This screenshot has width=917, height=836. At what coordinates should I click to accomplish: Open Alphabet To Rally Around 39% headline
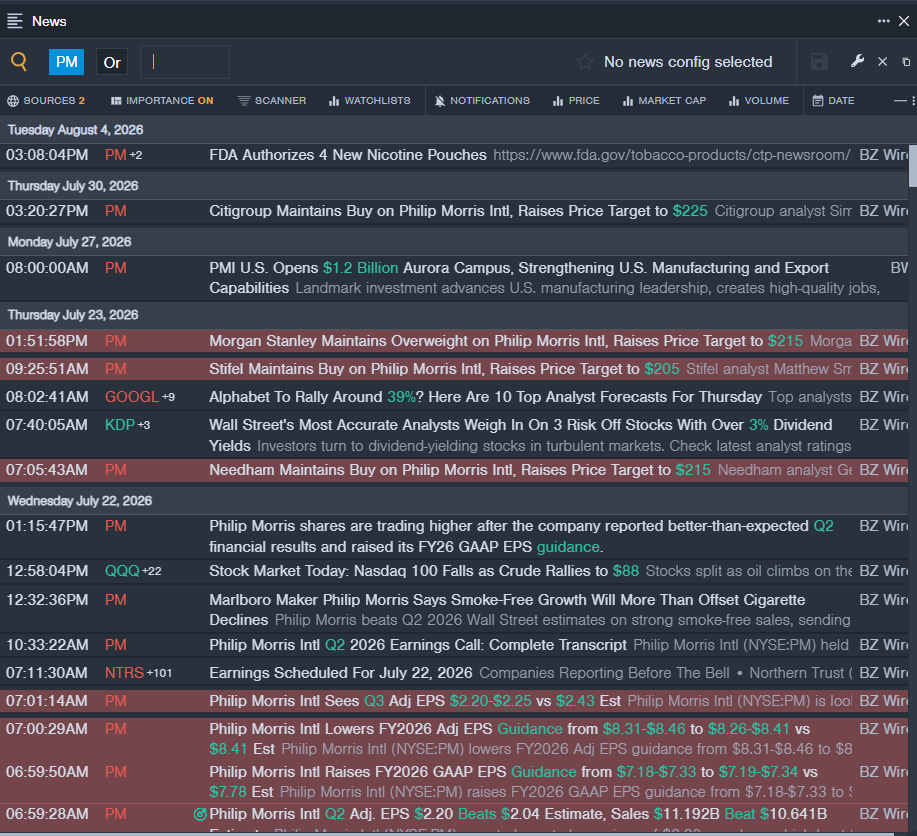[x=485, y=397]
